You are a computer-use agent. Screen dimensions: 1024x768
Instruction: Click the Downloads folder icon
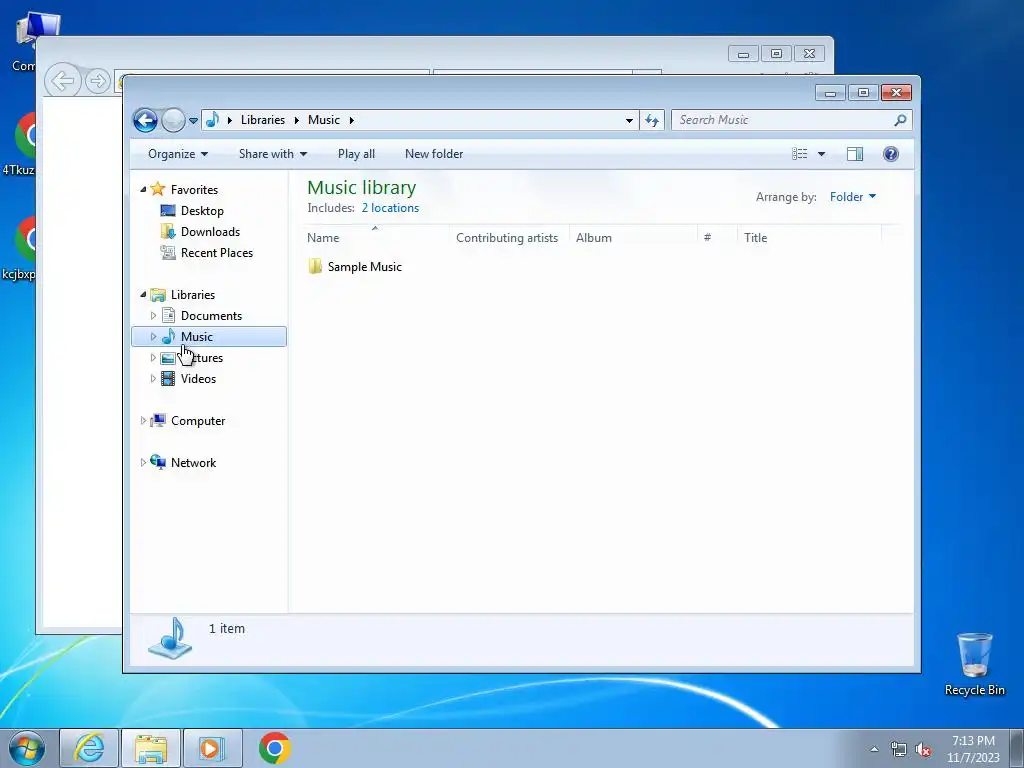[x=168, y=231]
